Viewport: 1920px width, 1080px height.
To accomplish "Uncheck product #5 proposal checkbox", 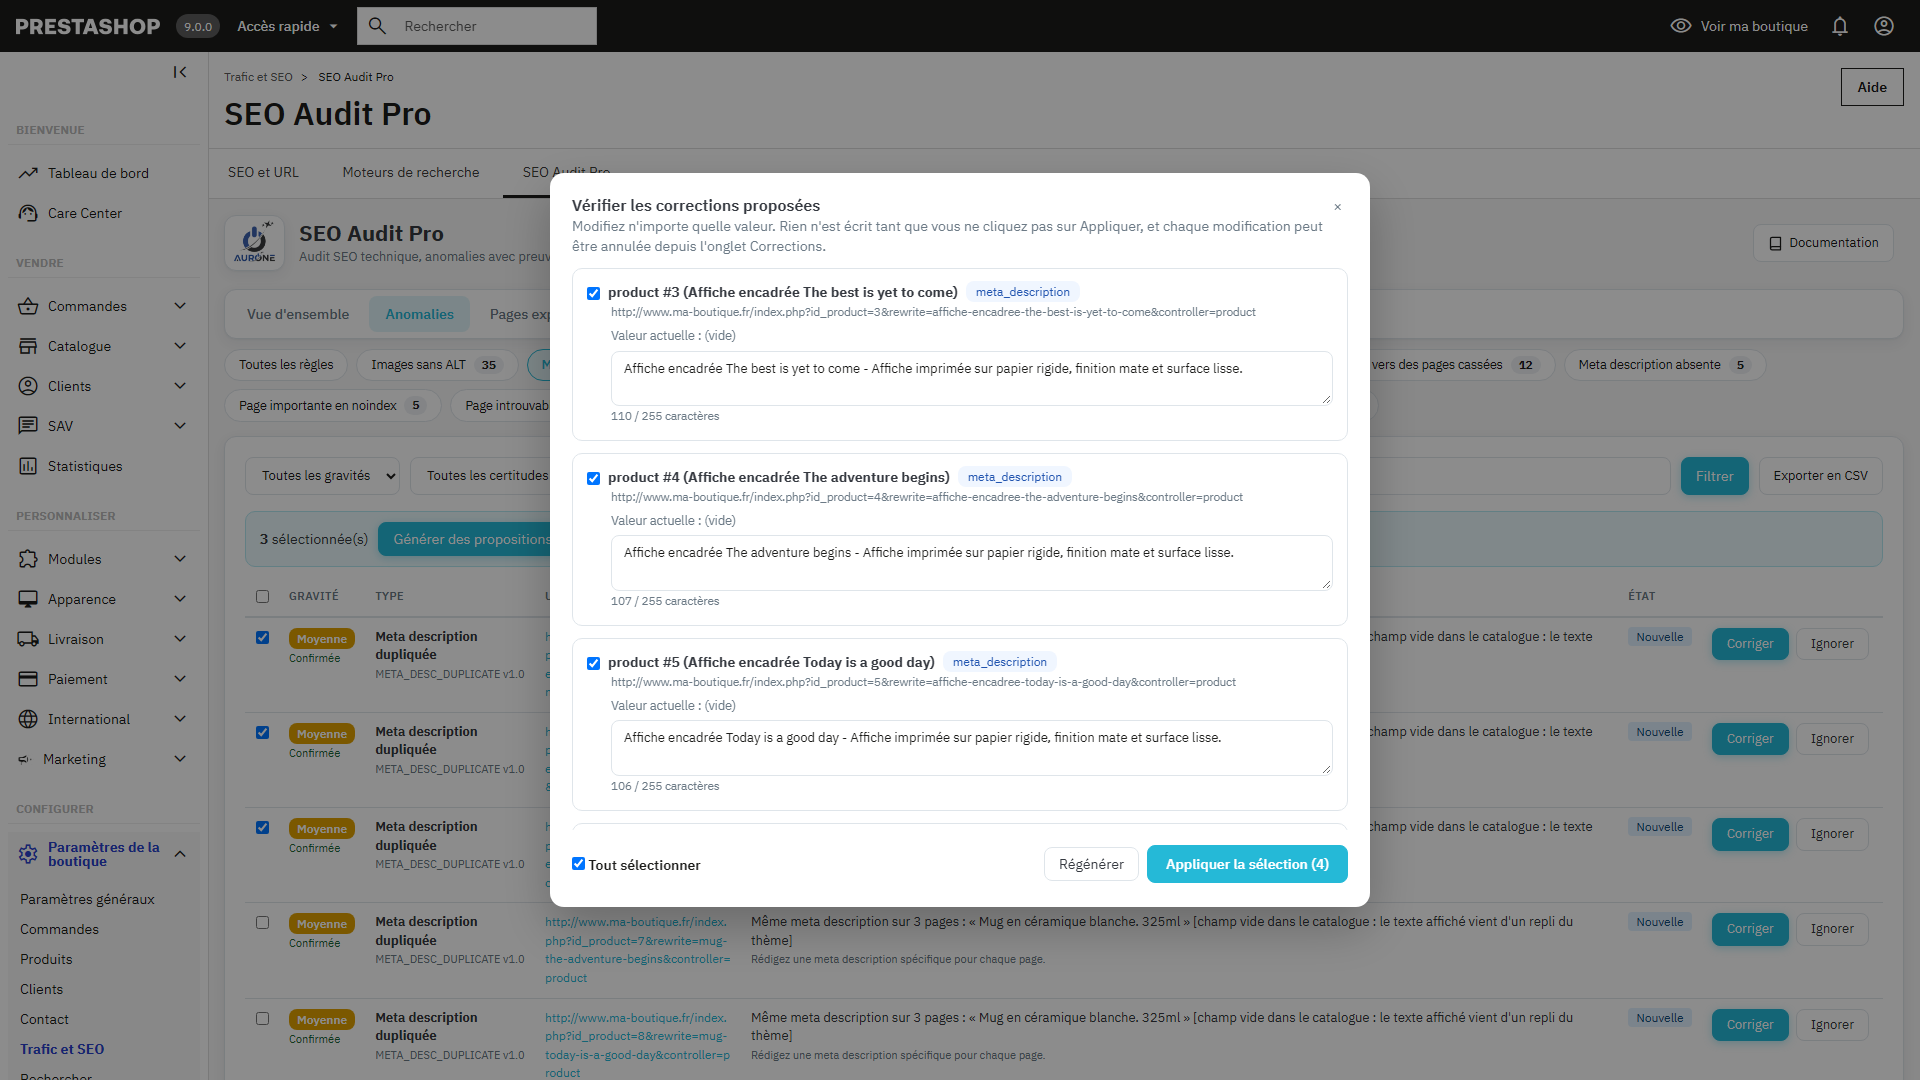I will [x=593, y=663].
